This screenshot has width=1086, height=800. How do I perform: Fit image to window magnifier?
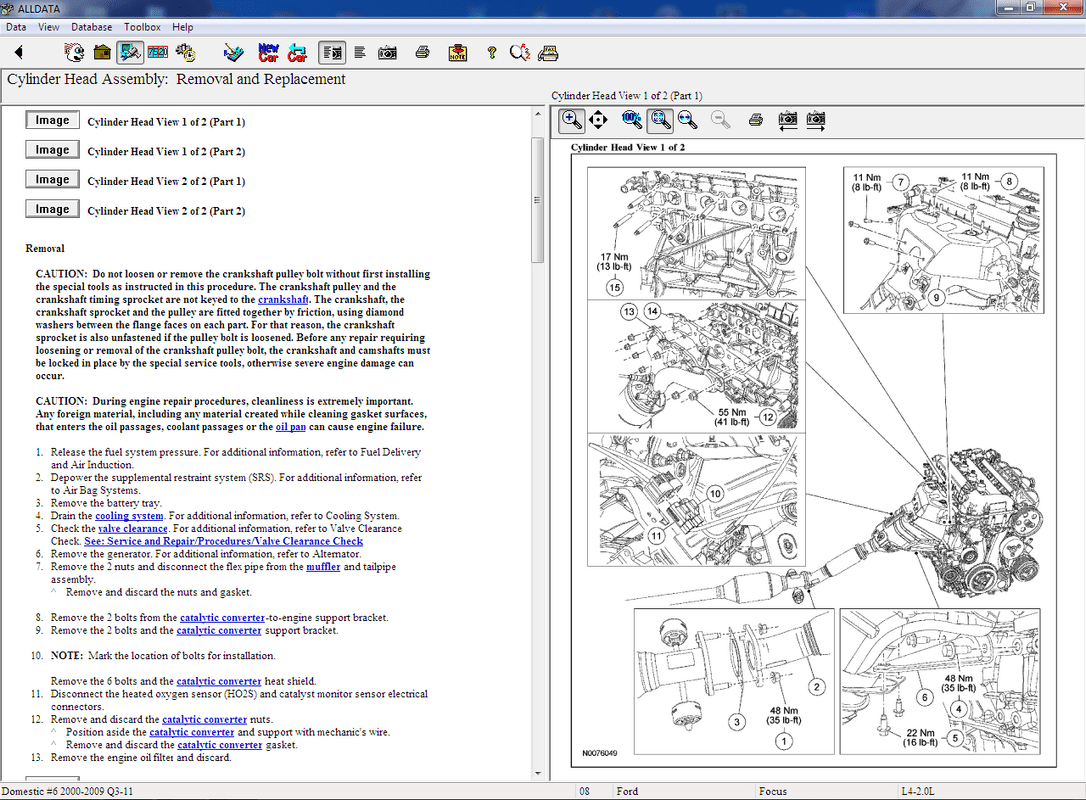pyautogui.click(x=660, y=120)
